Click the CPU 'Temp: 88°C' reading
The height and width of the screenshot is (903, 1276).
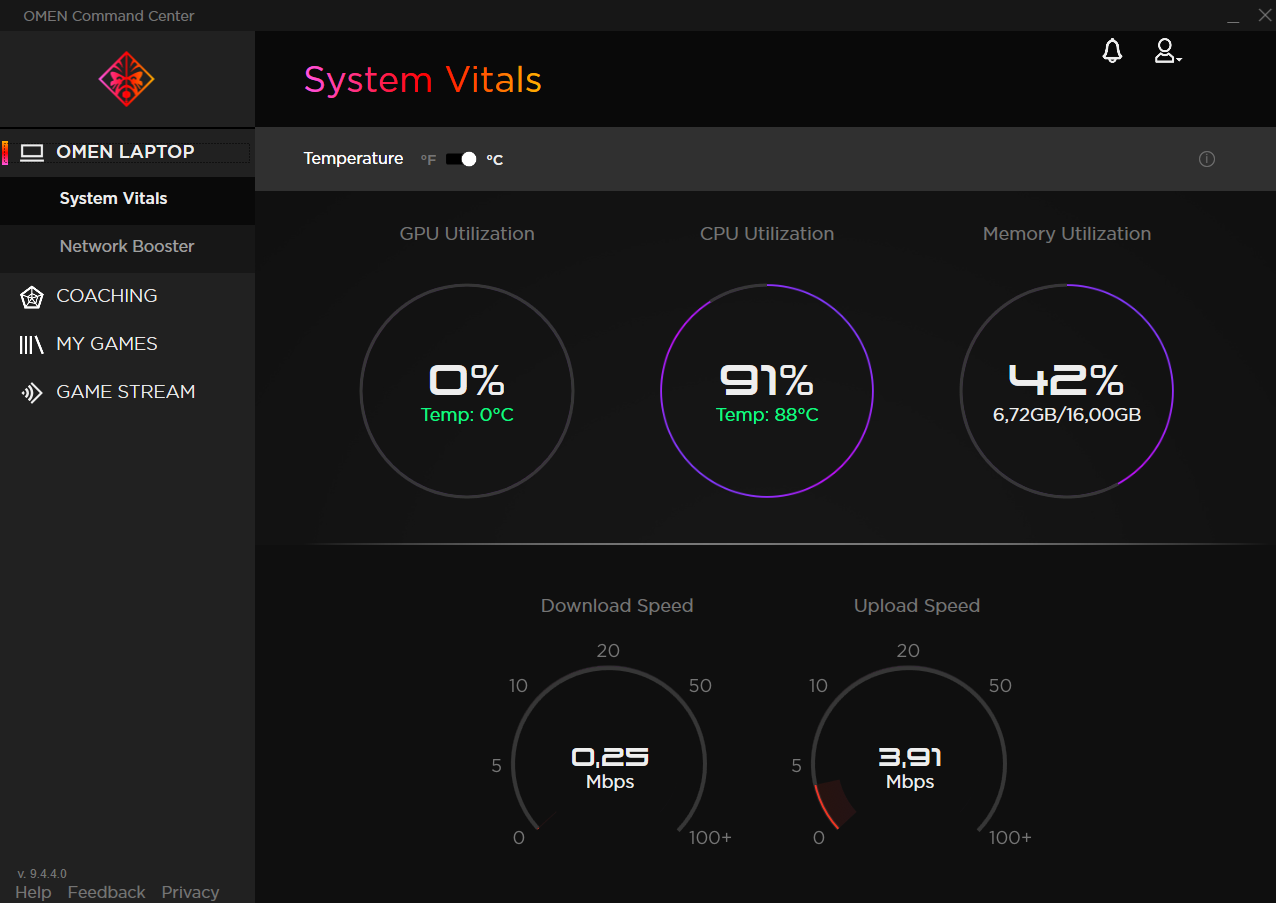767,415
